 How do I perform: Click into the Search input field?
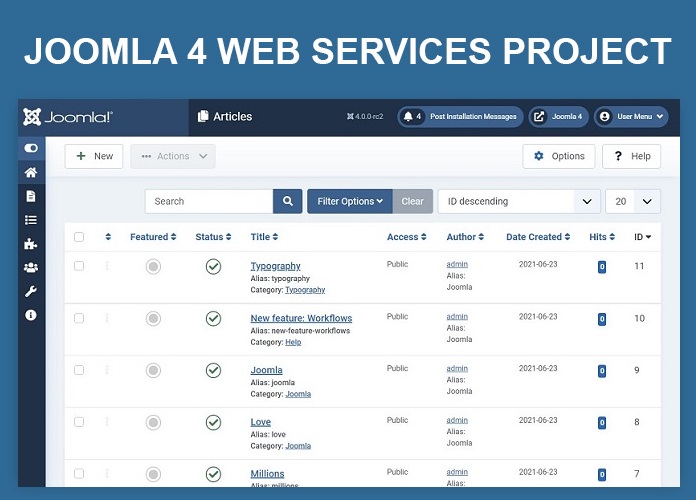[209, 201]
